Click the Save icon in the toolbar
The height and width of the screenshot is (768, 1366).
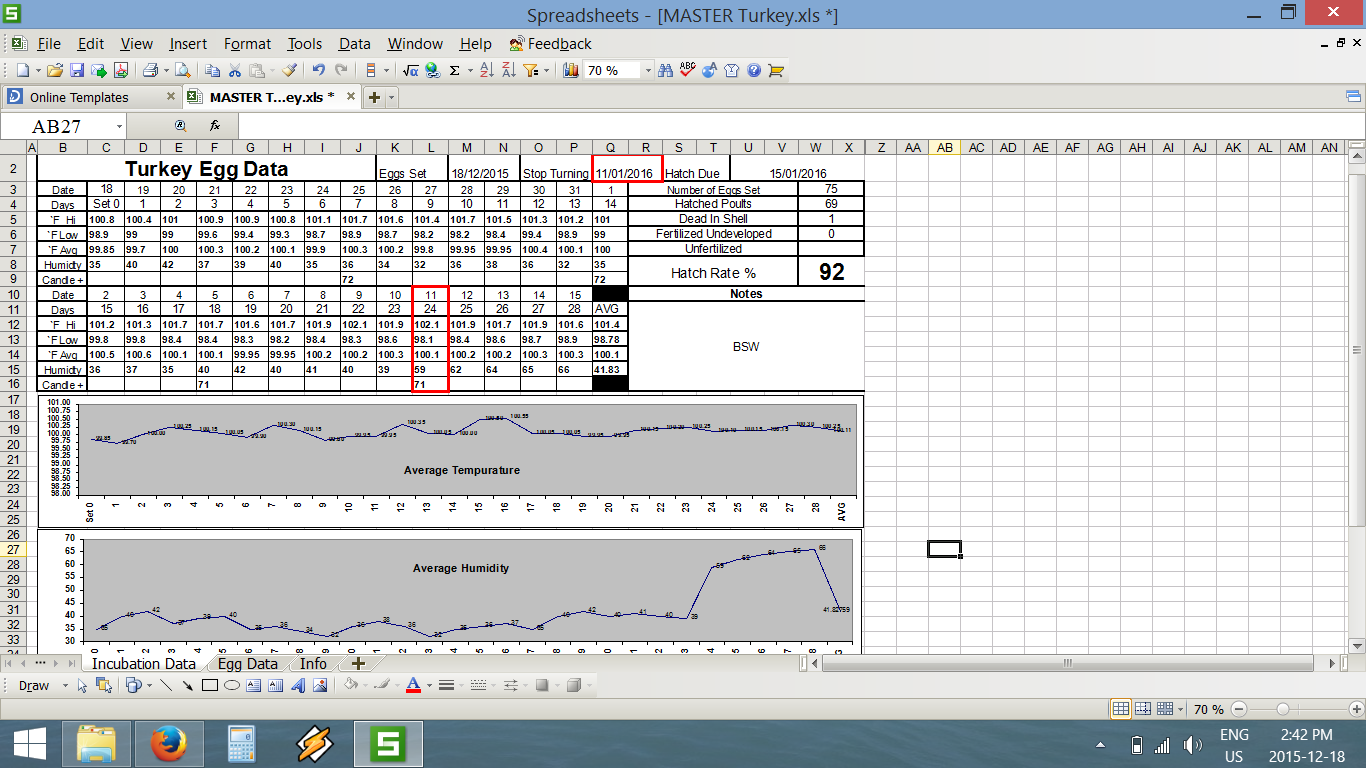click(77, 70)
